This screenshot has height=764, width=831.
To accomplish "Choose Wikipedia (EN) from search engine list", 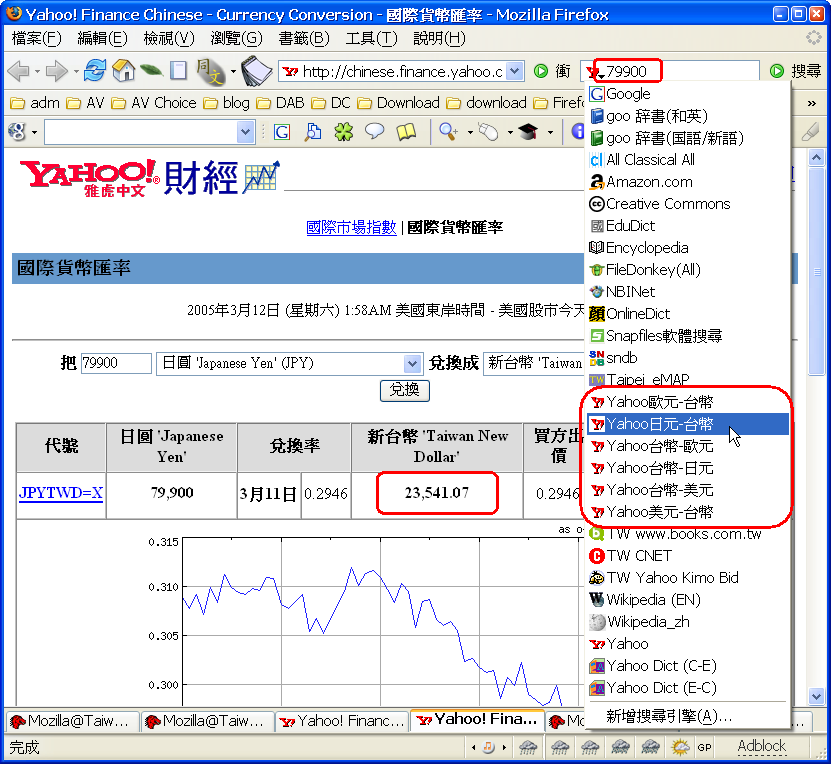I will [x=653, y=600].
